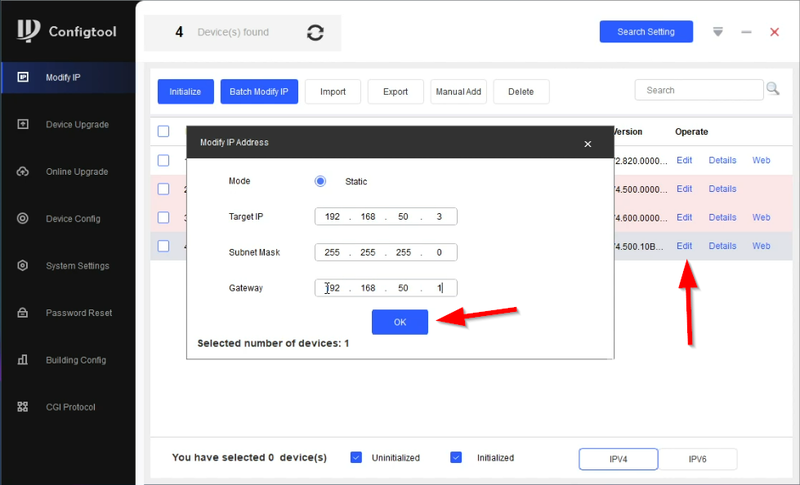Click the refresh devices icon

tap(315, 33)
